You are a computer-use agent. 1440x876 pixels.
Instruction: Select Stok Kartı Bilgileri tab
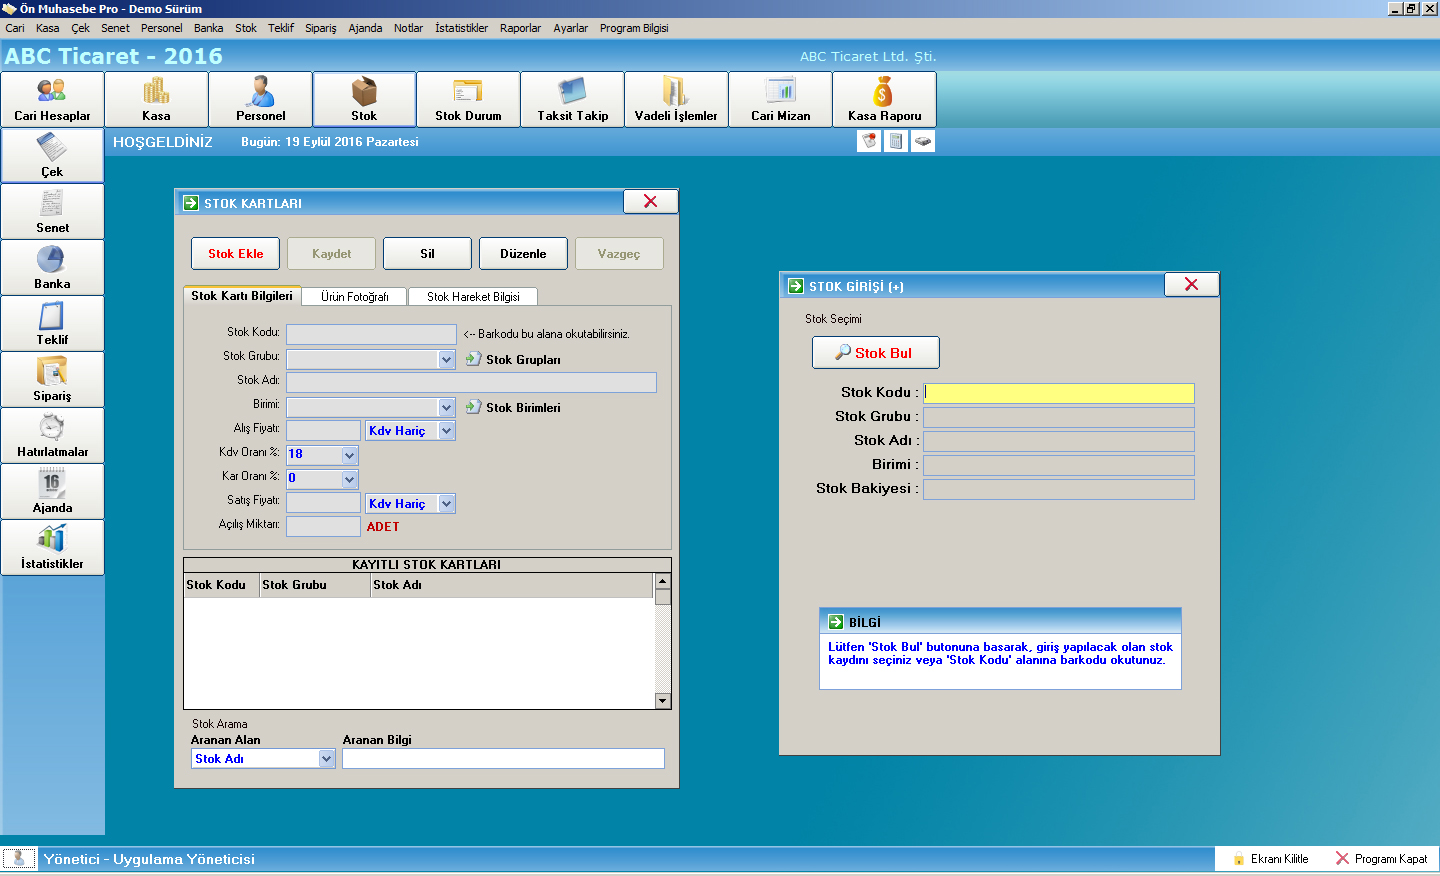point(241,296)
